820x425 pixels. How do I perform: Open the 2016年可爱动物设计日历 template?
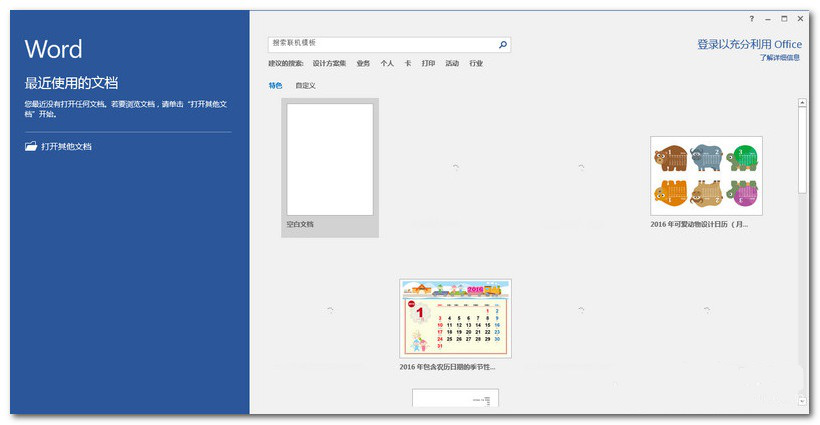pos(706,182)
